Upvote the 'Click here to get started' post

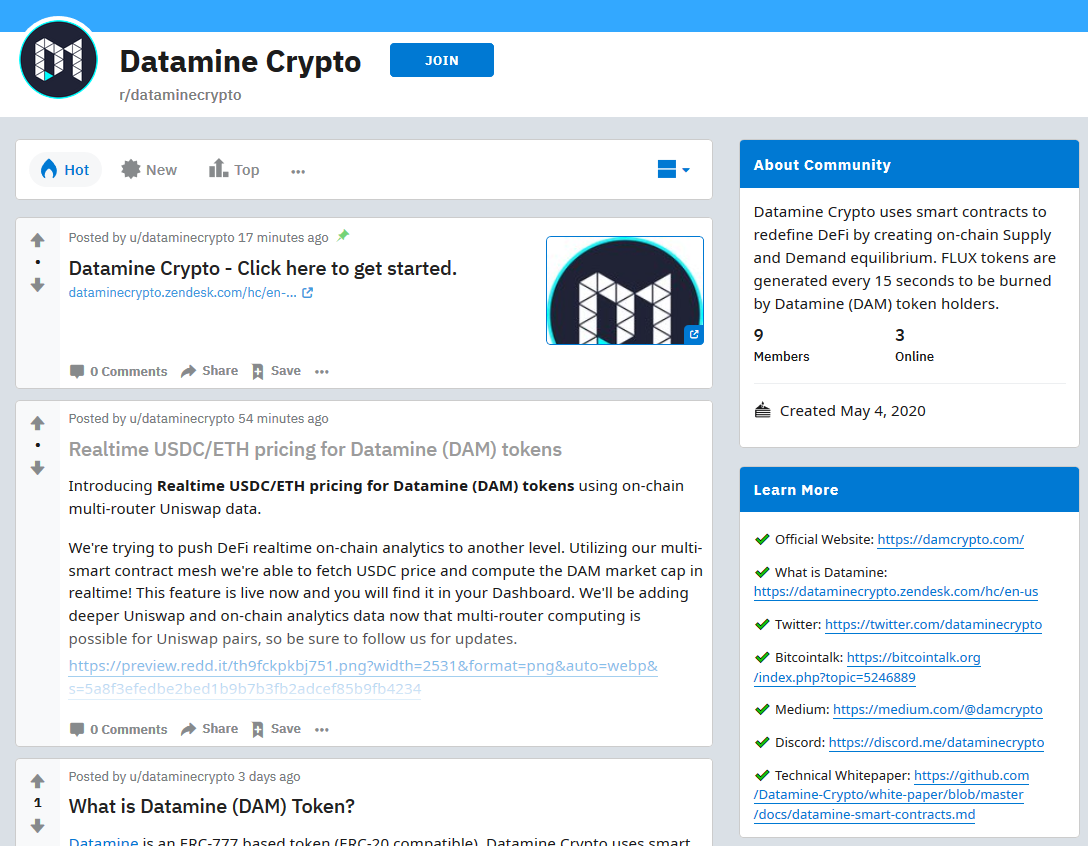pos(37,240)
